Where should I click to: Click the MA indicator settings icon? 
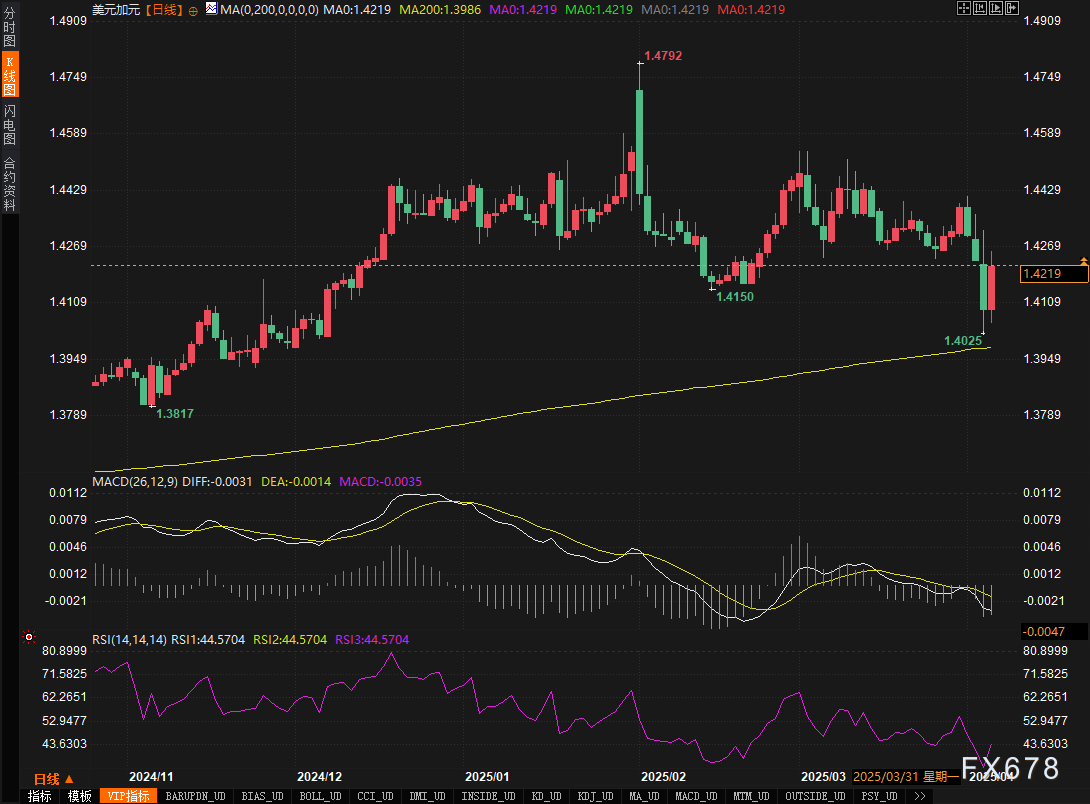click(x=211, y=9)
